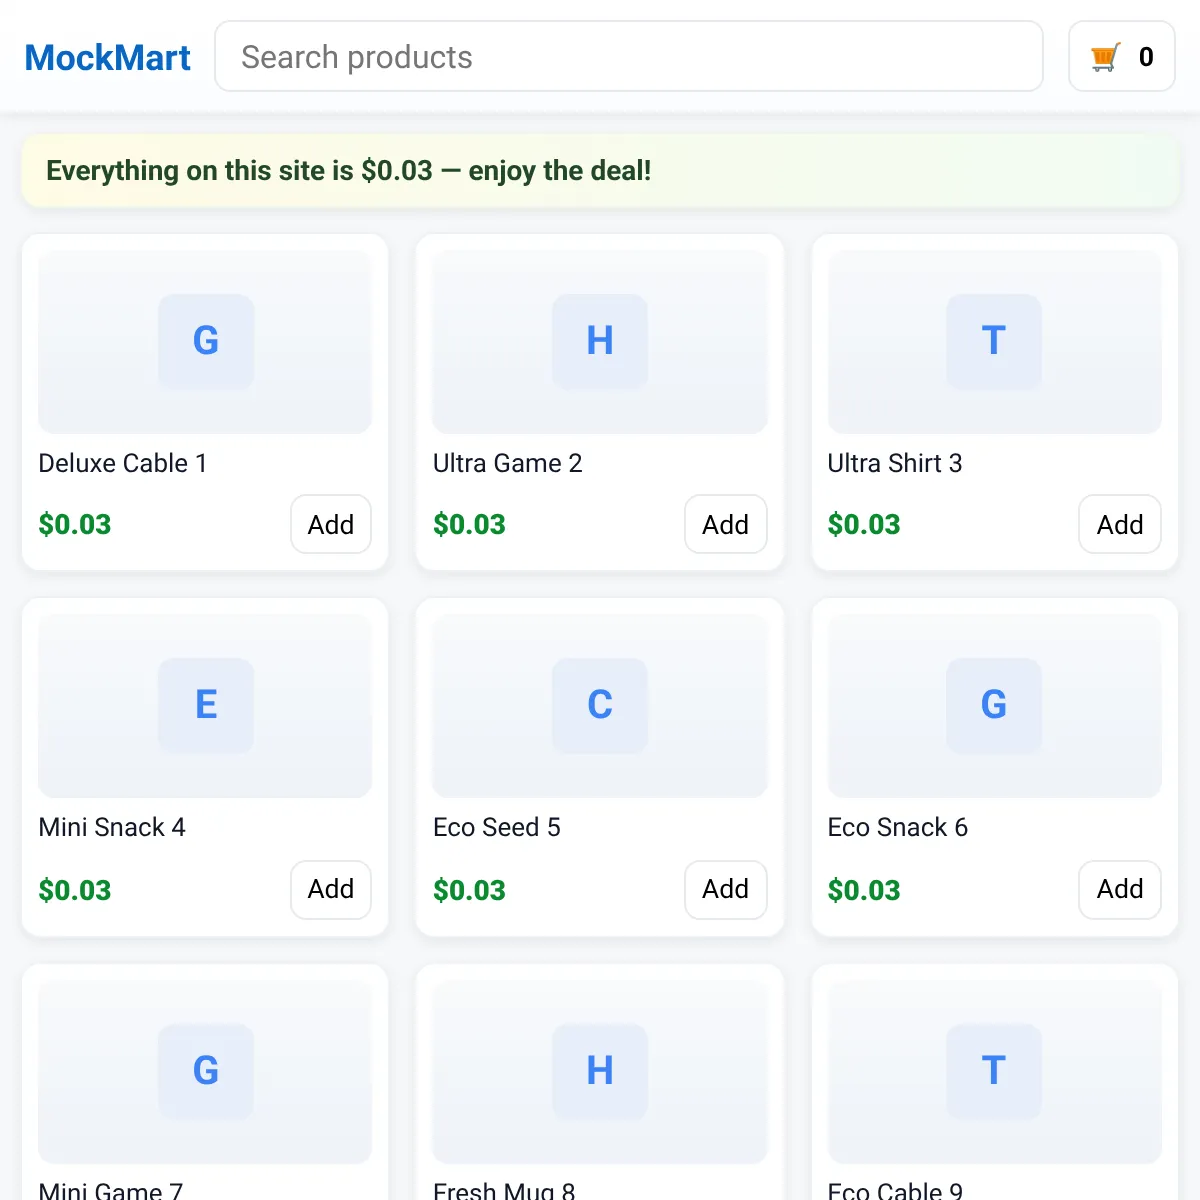Click the everything is $0.03 deal banner
This screenshot has height=1200, width=1200.
[600, 171]
